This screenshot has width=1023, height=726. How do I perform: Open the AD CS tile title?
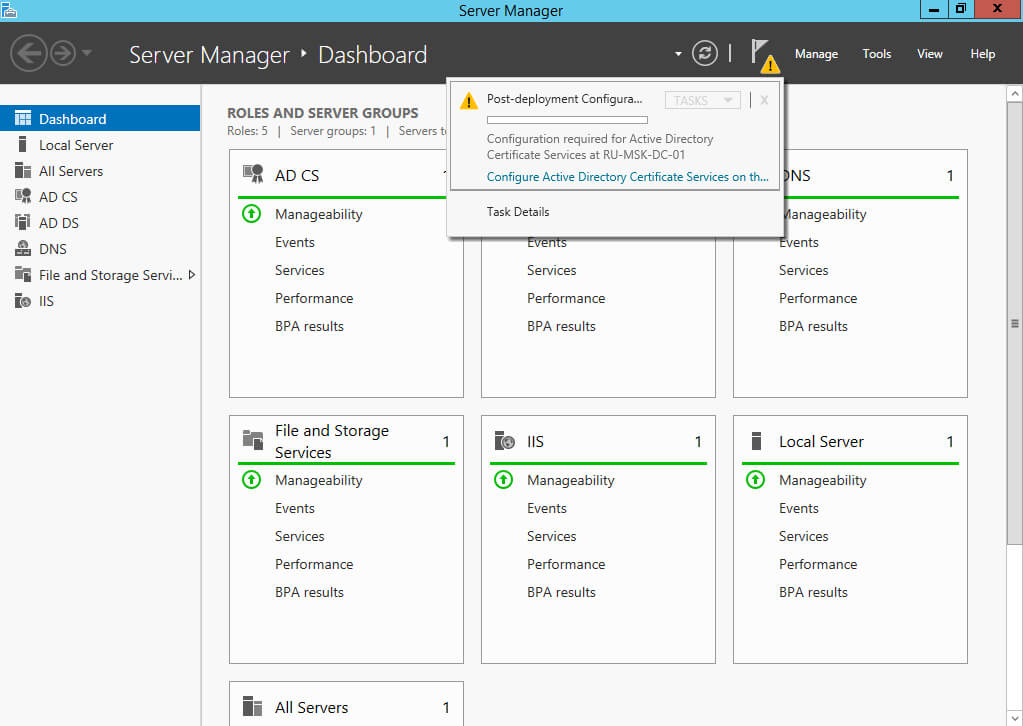click(x=297, y=175)
